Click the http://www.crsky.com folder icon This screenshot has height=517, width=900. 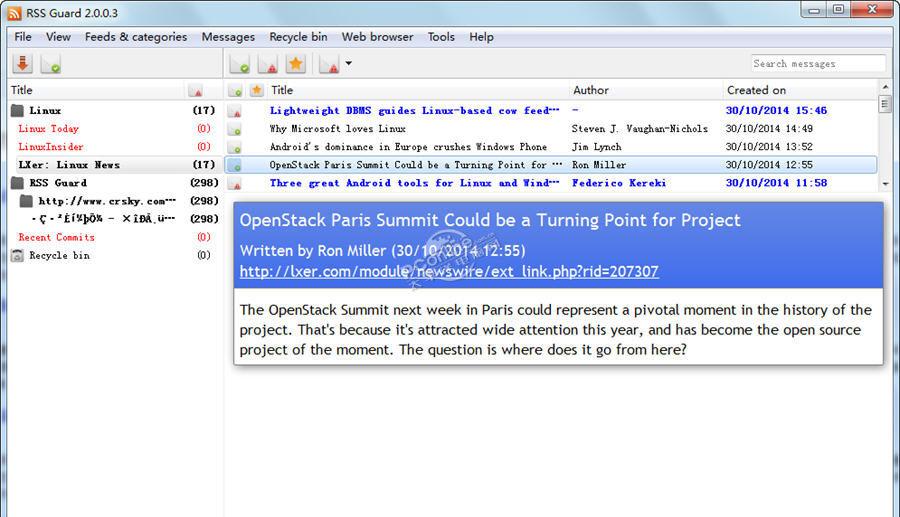point(26,201)
